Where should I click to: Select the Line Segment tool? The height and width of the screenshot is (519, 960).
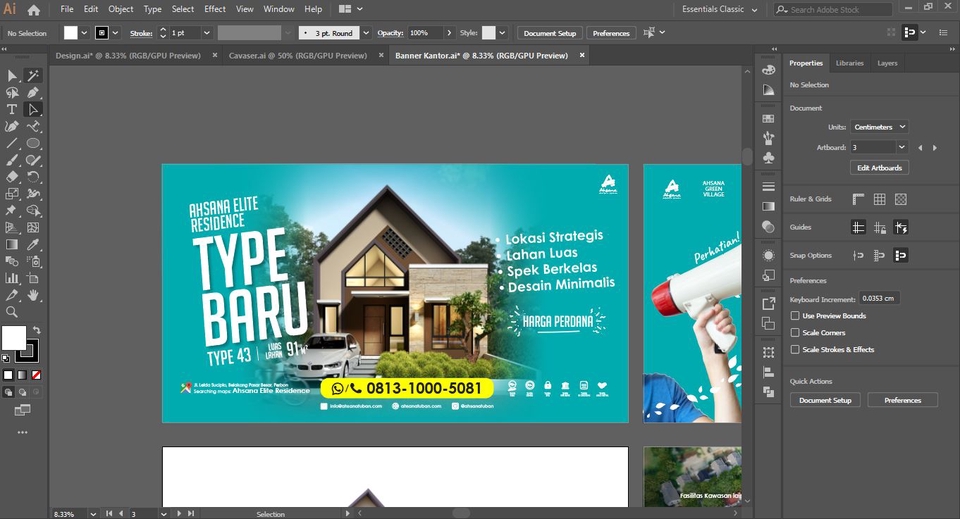coord(12,143)
